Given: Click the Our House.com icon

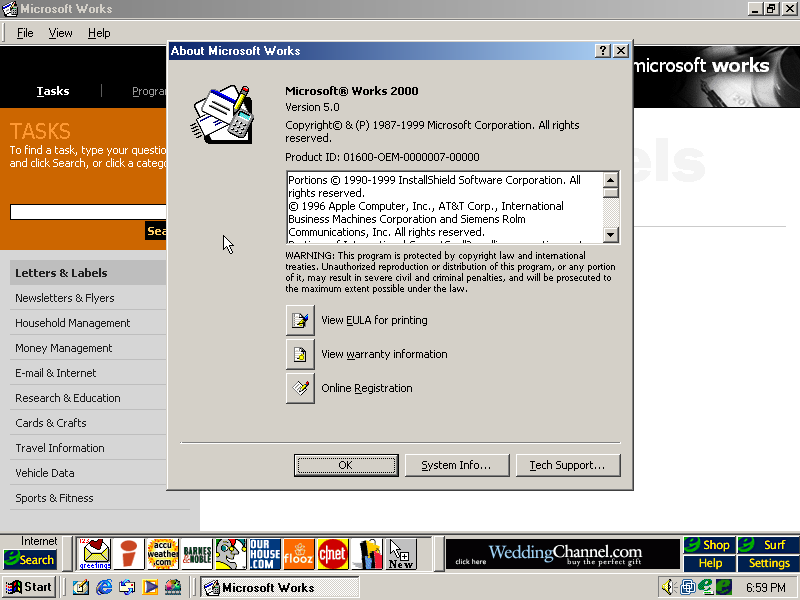Looking at the screenshot, I should pyautogui.click(x=265, y=554).
